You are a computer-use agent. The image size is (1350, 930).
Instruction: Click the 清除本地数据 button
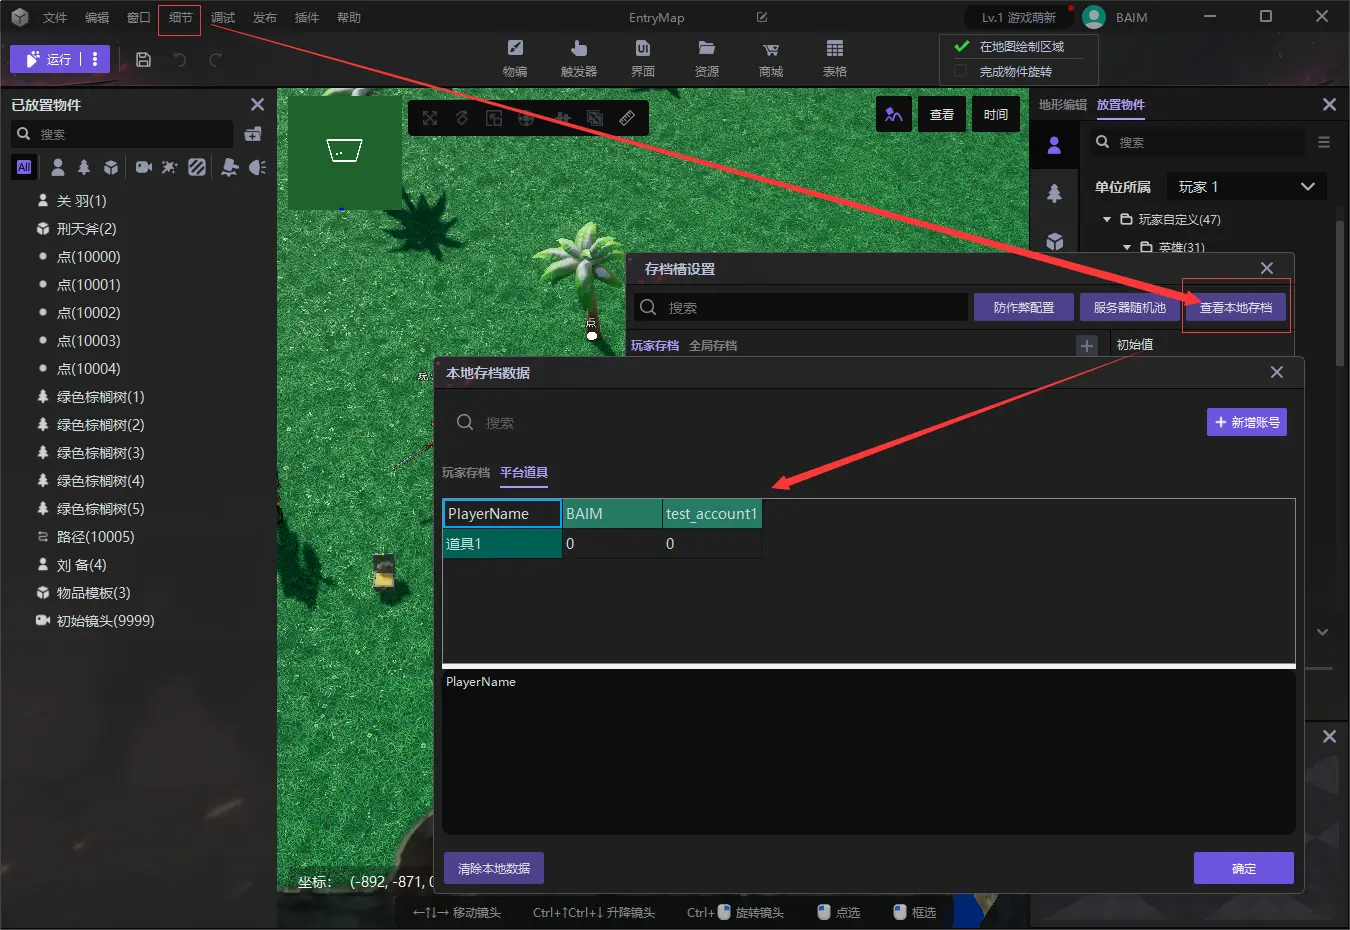[494, 868]
